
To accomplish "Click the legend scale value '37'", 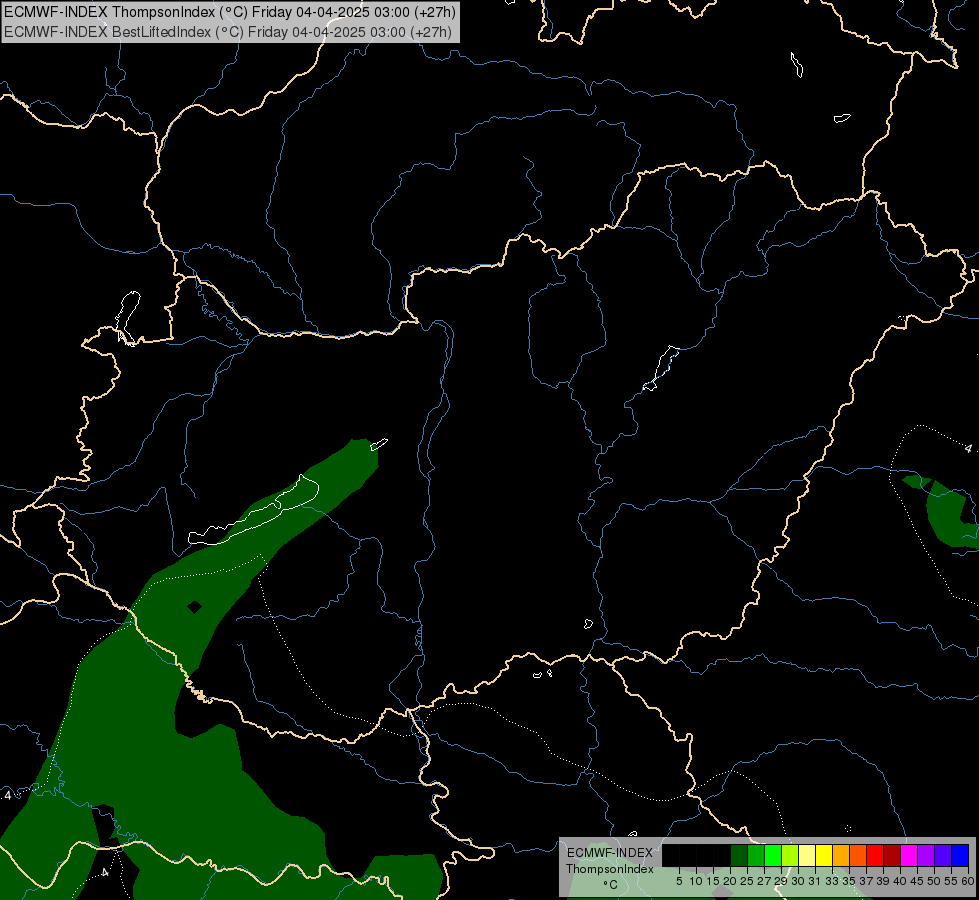I will coord(866,881).
